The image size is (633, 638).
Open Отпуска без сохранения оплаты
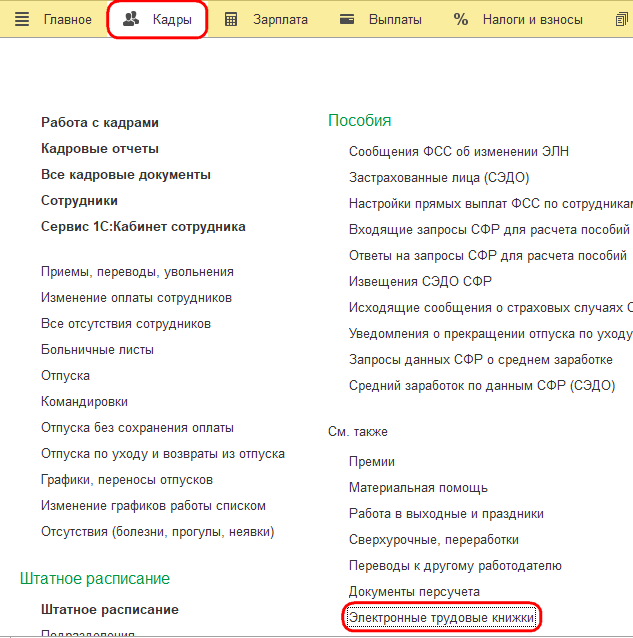click(137, 428)
